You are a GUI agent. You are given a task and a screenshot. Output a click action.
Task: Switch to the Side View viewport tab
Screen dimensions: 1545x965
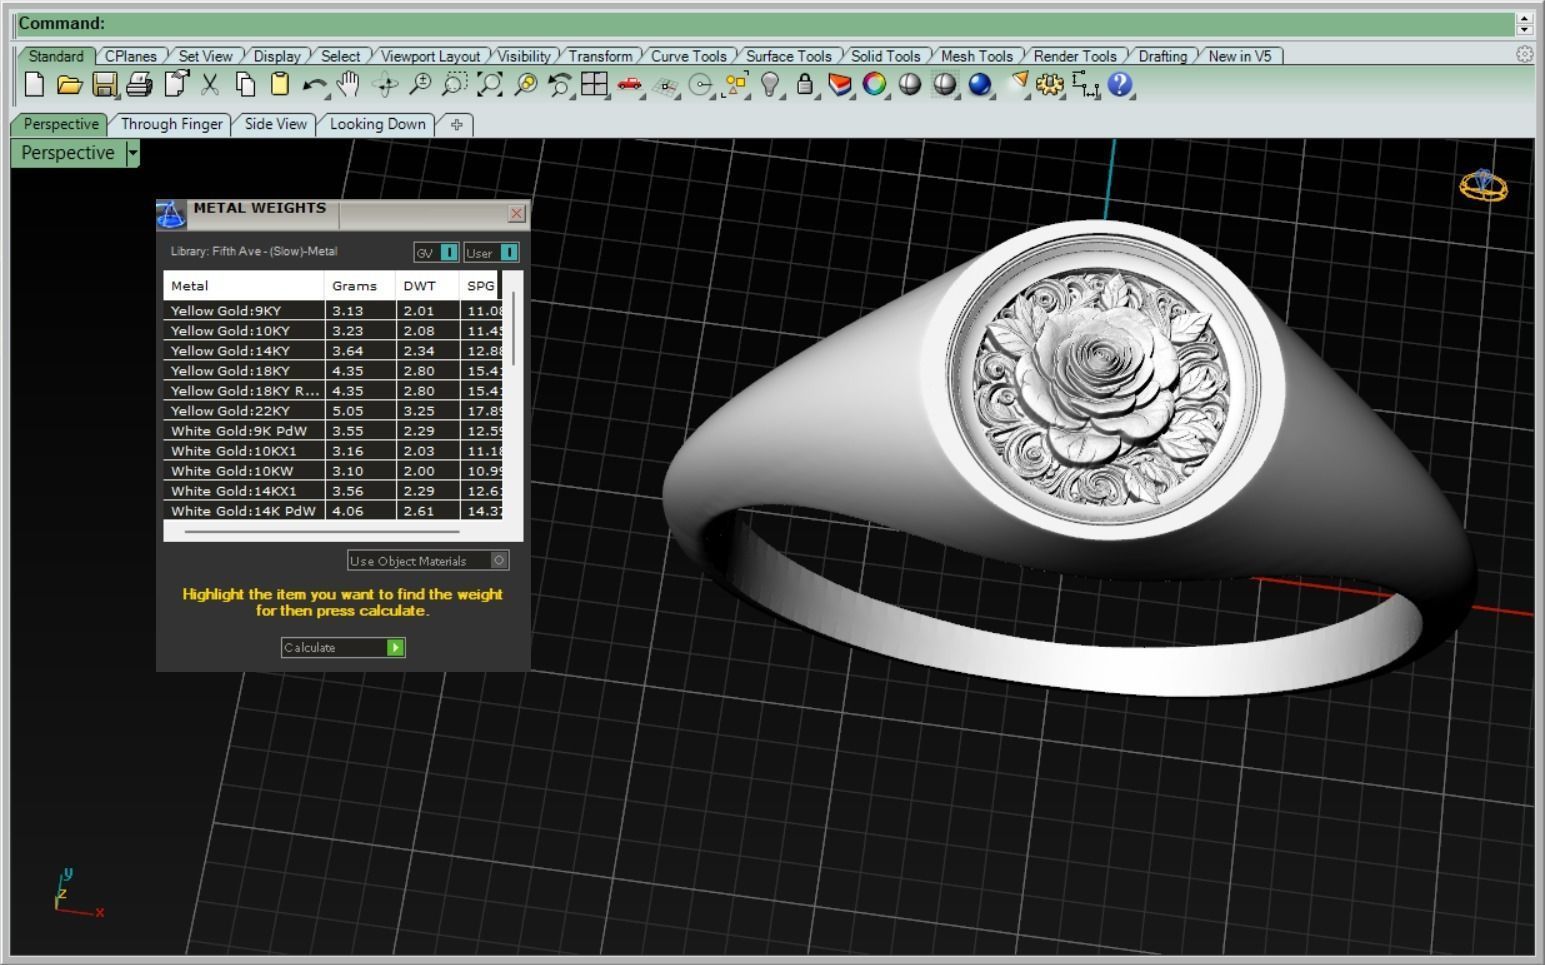(275, 124)
